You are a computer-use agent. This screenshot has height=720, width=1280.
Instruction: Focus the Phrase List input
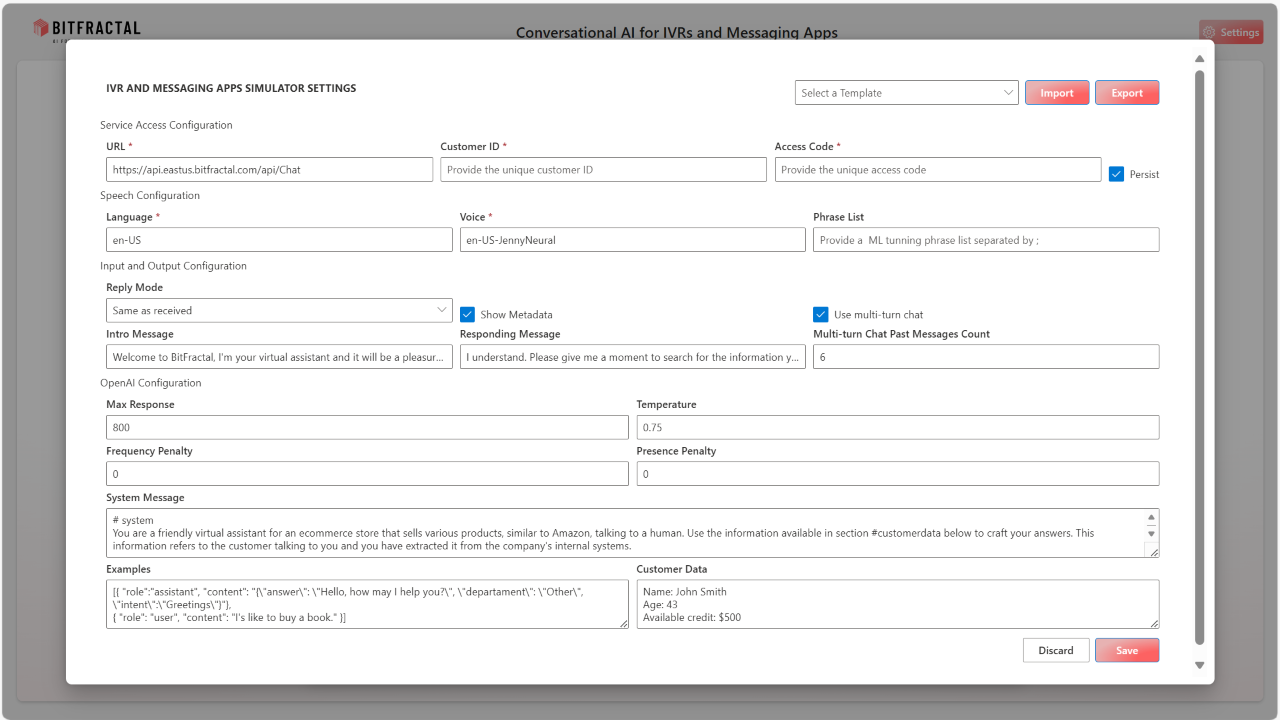986,240
